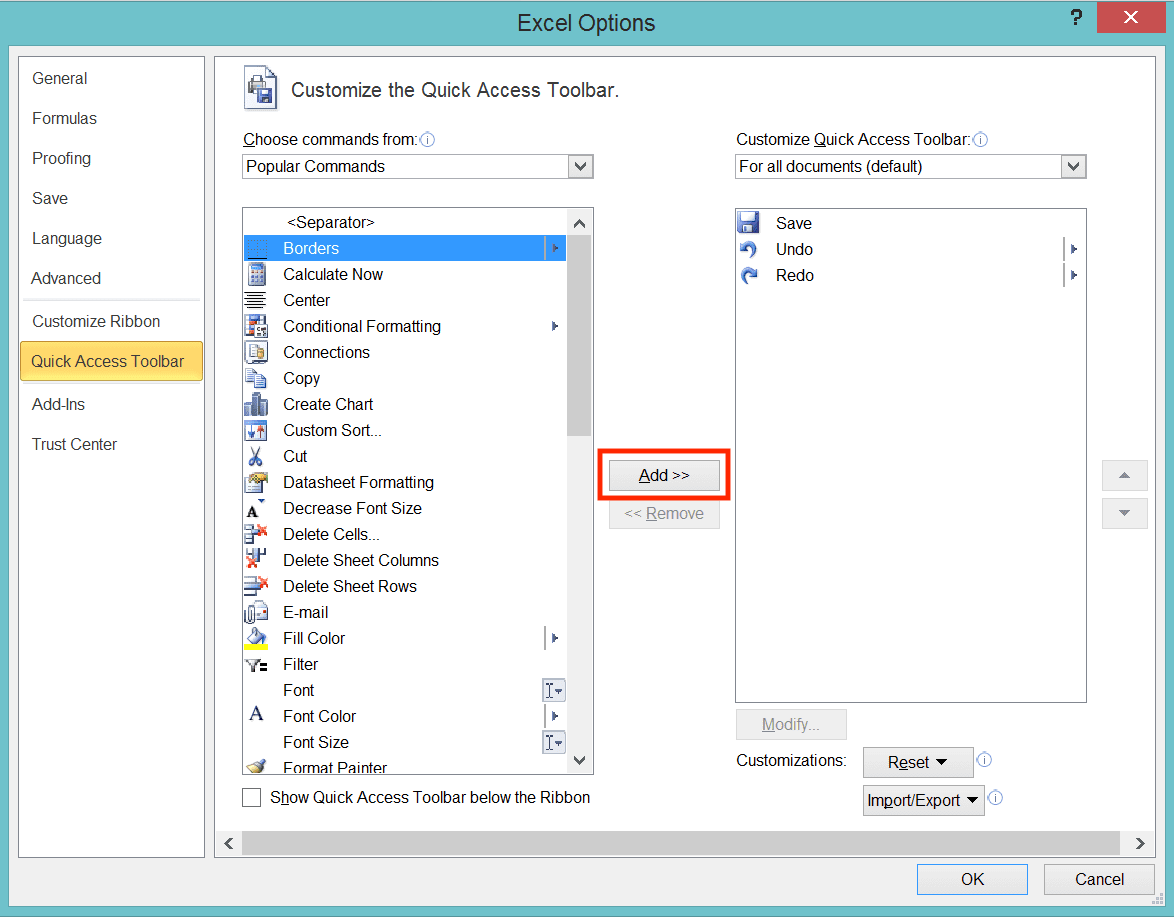Select the Save icon in the toolbar list
The height and width of the screenshot is (917, 1174).
750,222
